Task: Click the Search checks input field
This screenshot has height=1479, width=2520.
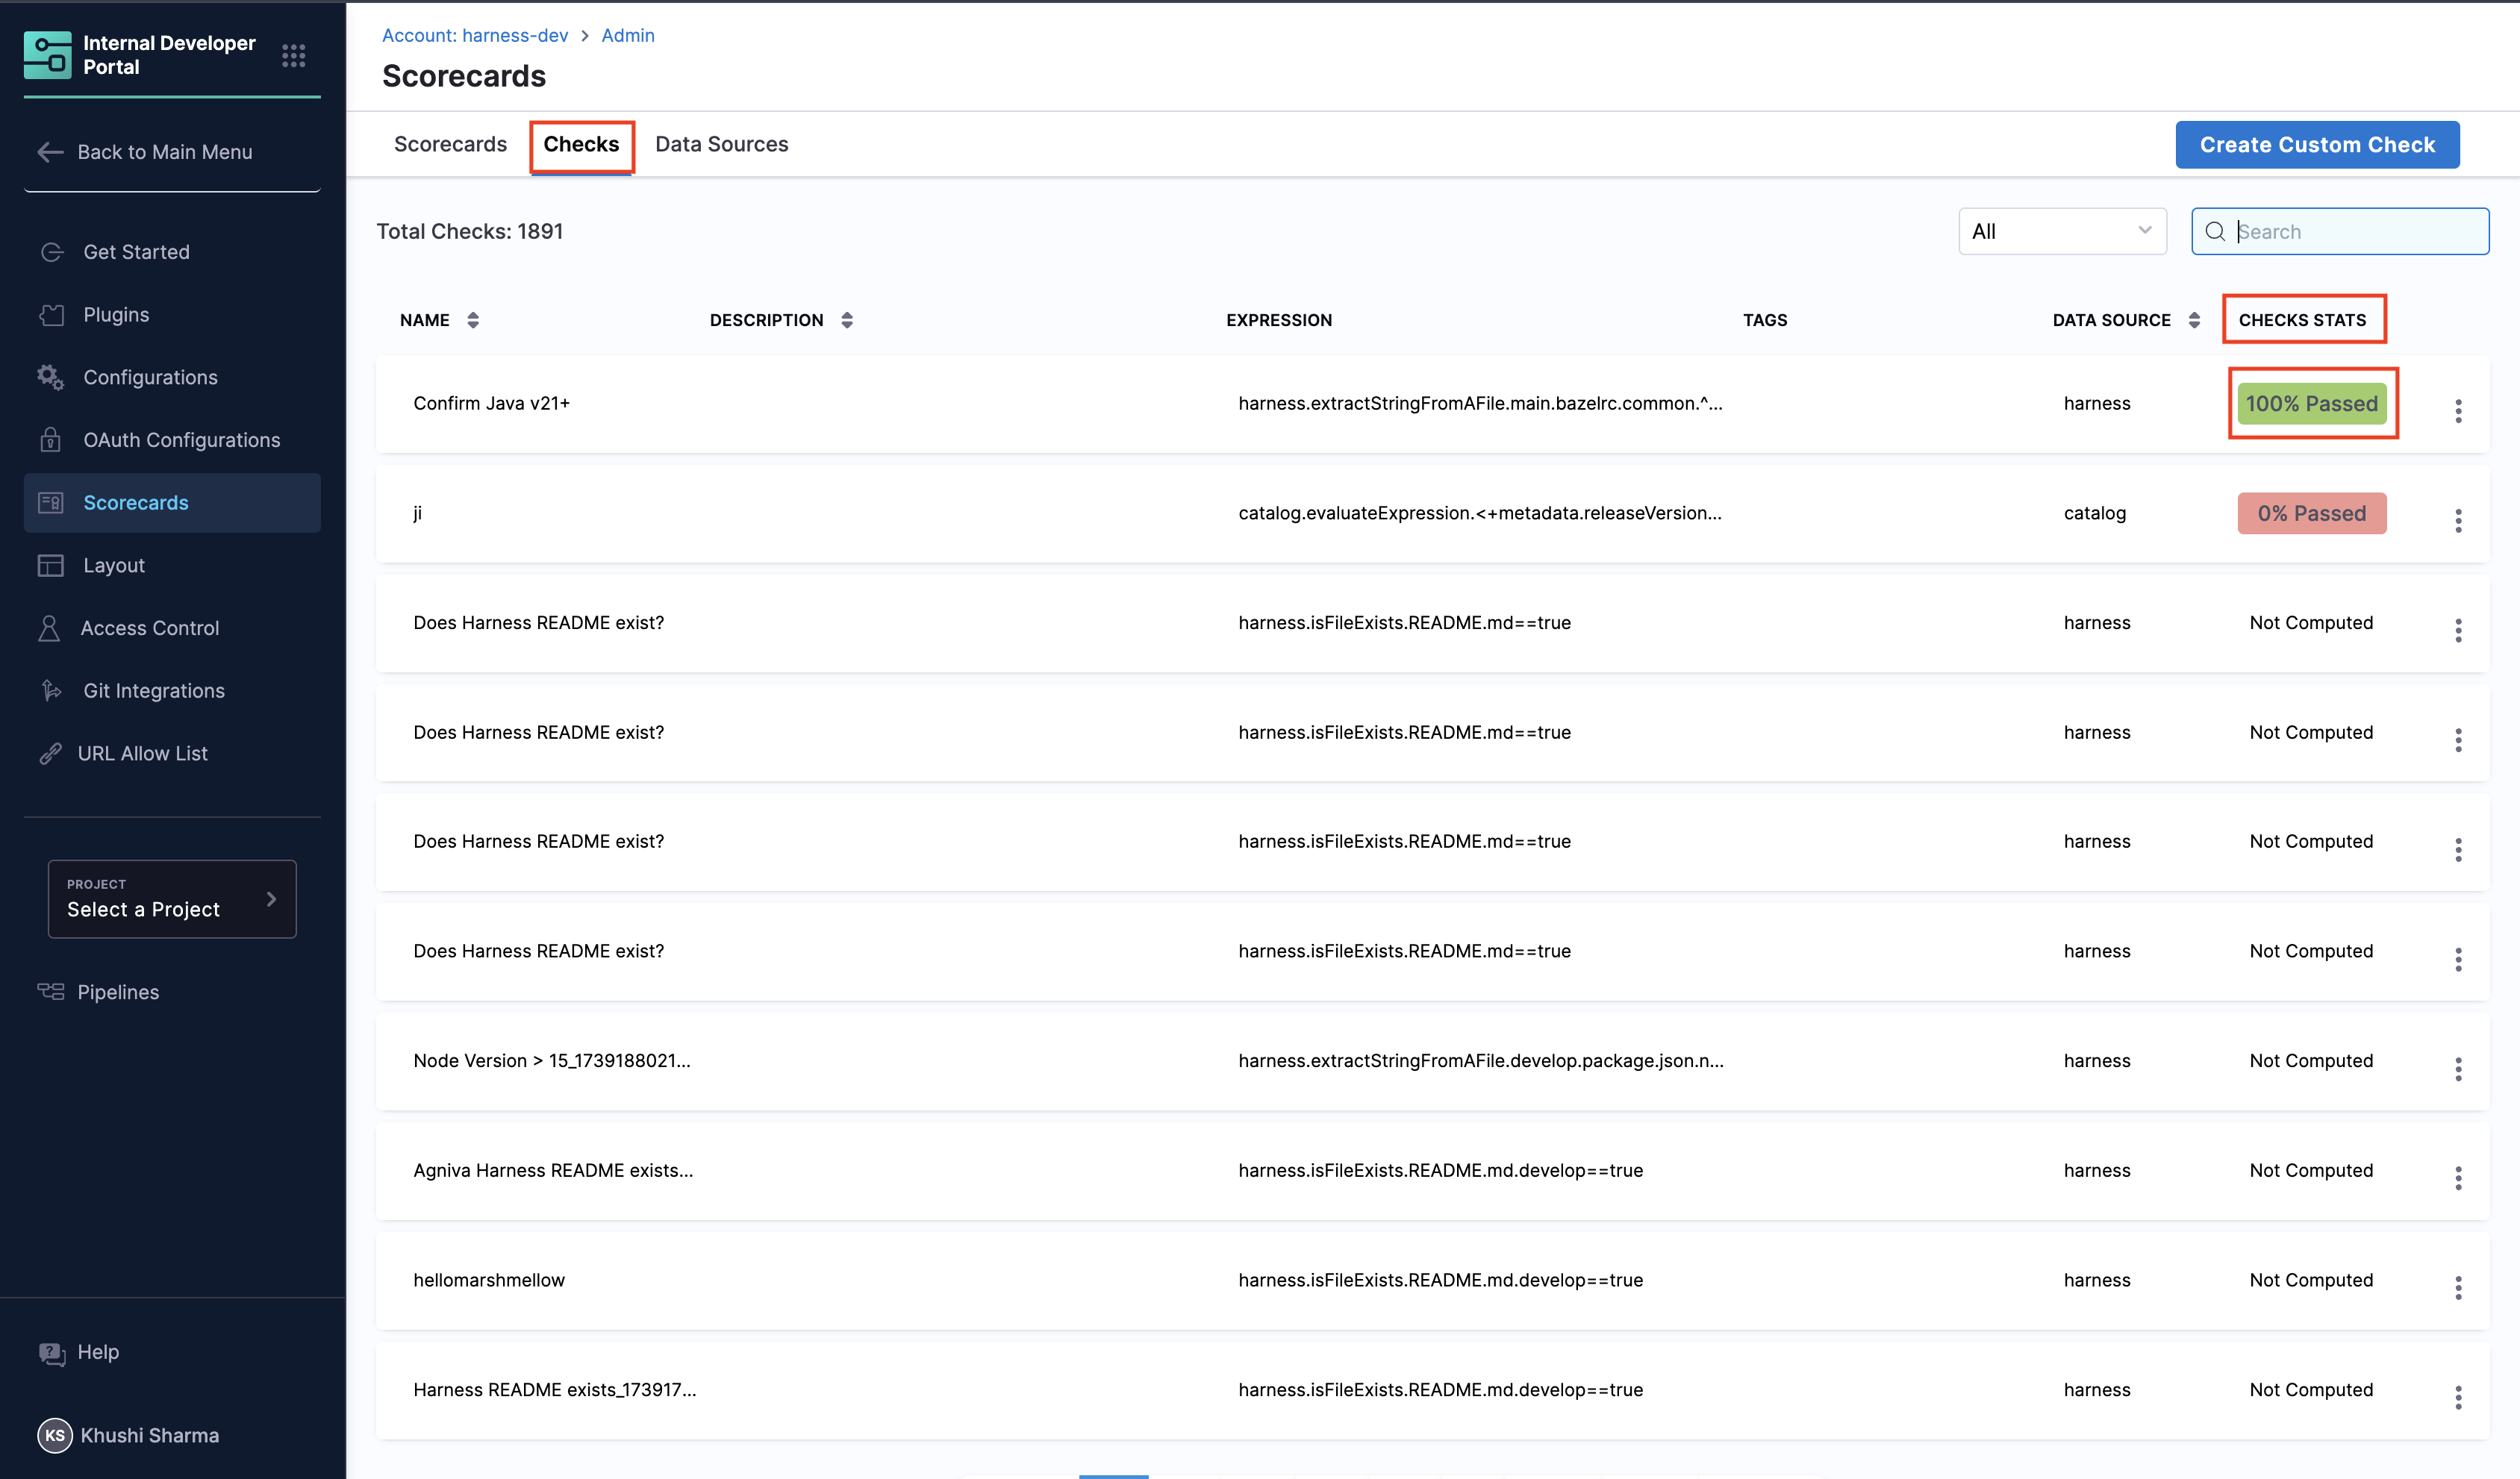Action: click(x=2355, y=231)
